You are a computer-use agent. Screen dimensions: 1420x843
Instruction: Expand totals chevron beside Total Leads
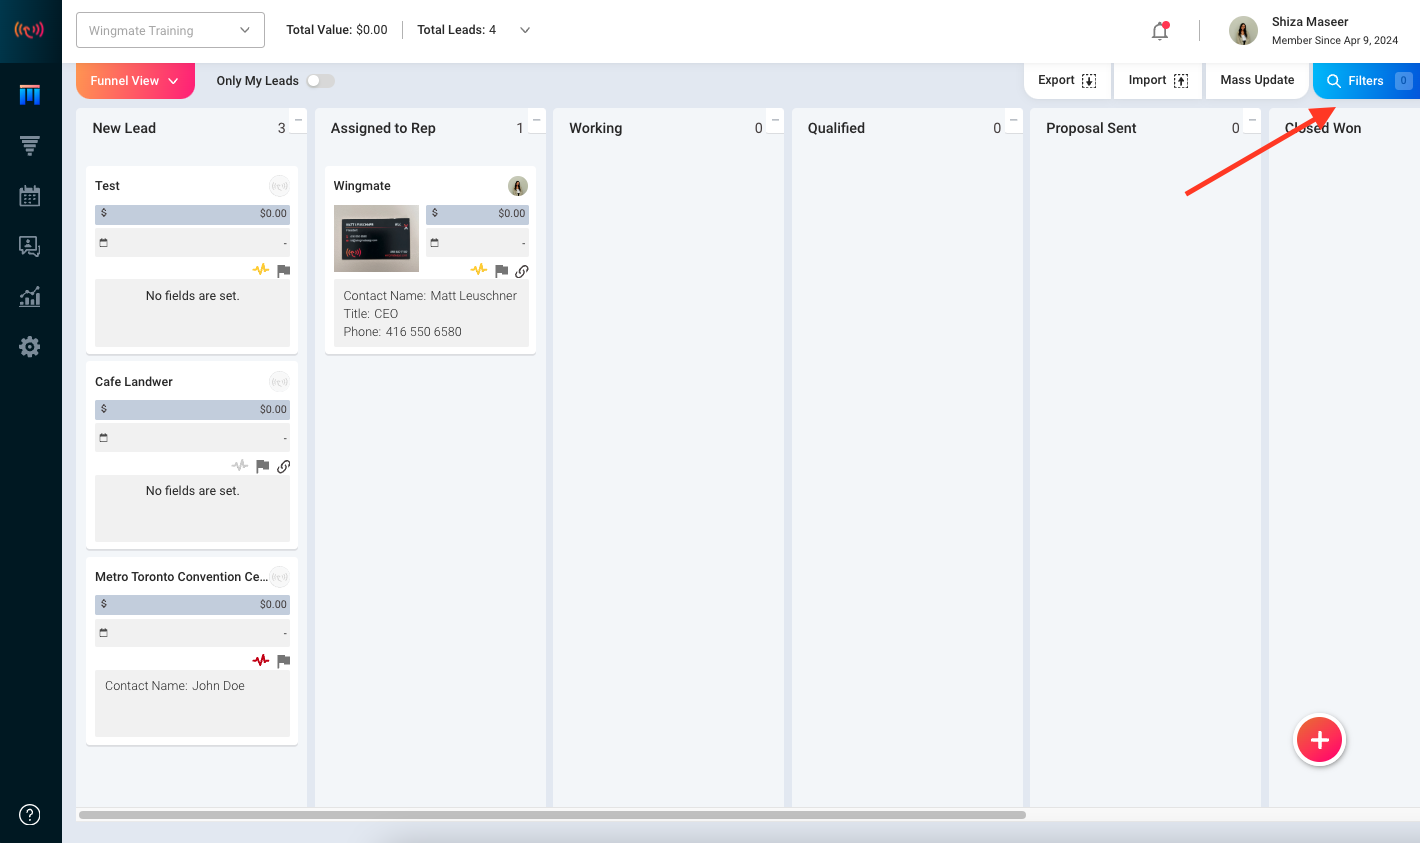[x=525, y=30]
